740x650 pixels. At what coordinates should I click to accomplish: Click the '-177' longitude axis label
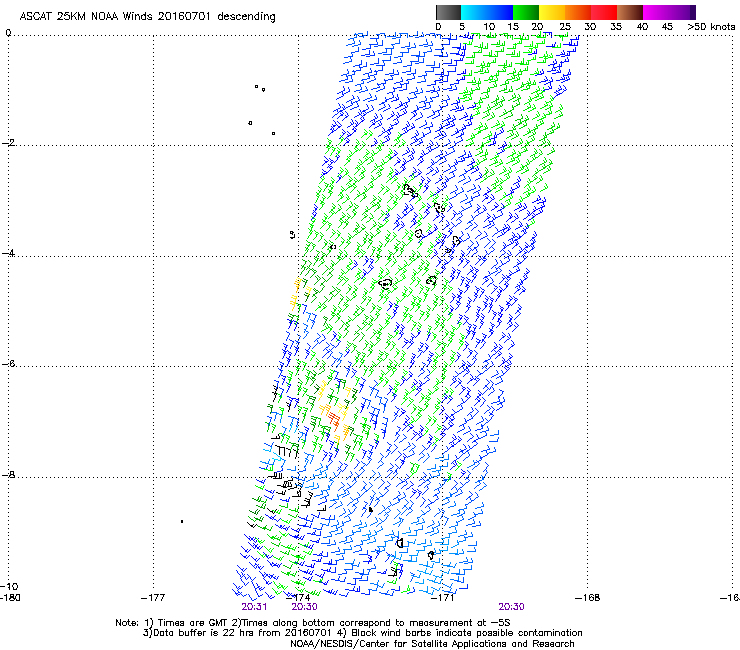[153, 598]
